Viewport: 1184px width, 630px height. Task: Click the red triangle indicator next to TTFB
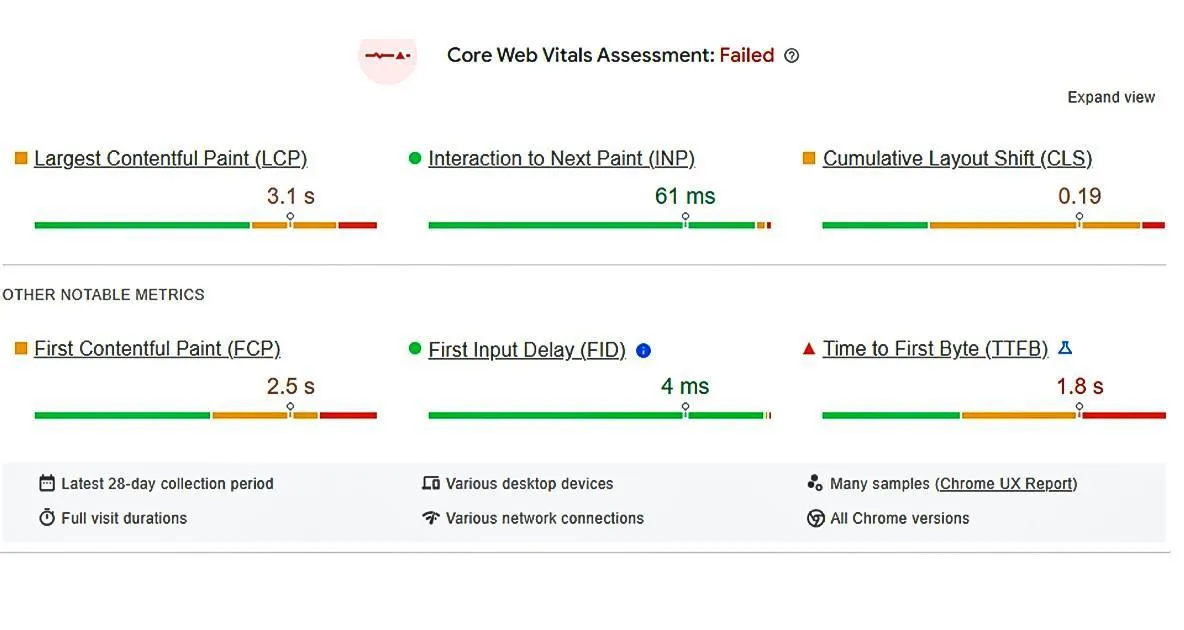(x=809, y=349)
